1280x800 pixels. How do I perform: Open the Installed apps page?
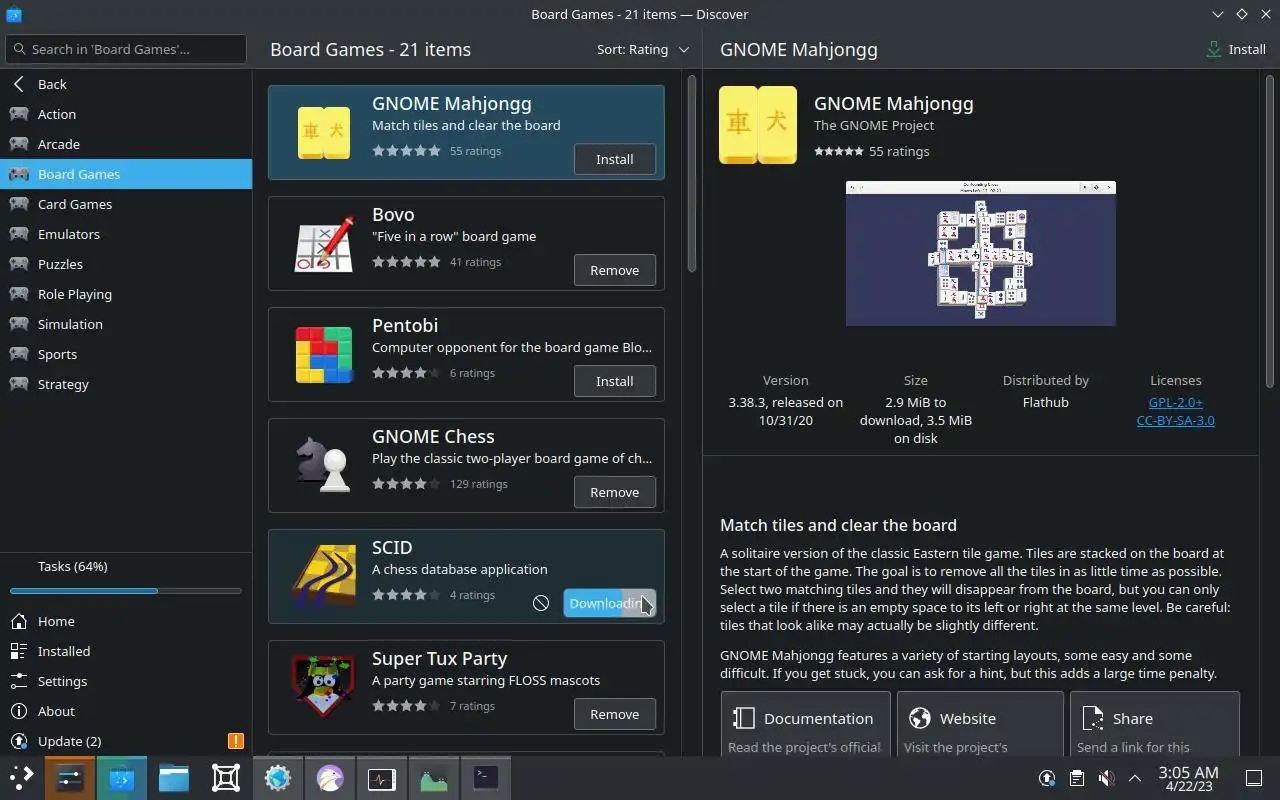pyautogui.click(x=126, y=651)
